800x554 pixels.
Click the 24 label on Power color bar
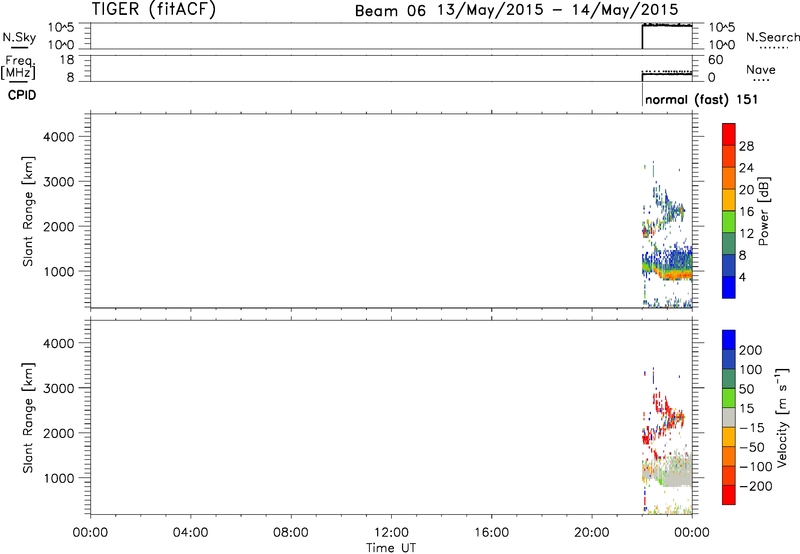[746, 168]
